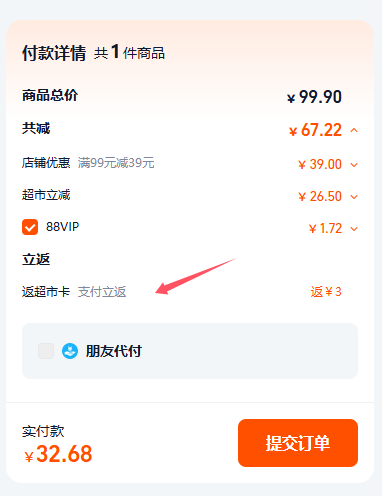Screen dimensions: 382x496
Task: Click the 满99元减39元 coupon text
Action: [116, 163]
